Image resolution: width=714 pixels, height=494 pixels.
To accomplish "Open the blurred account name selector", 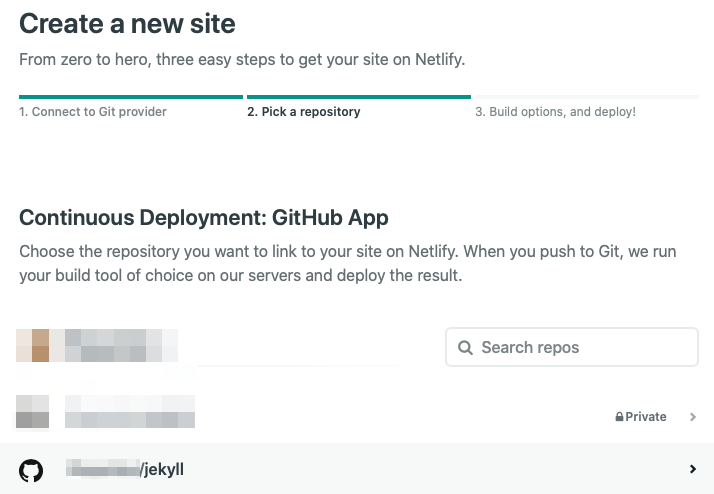I will click(120, 346).
